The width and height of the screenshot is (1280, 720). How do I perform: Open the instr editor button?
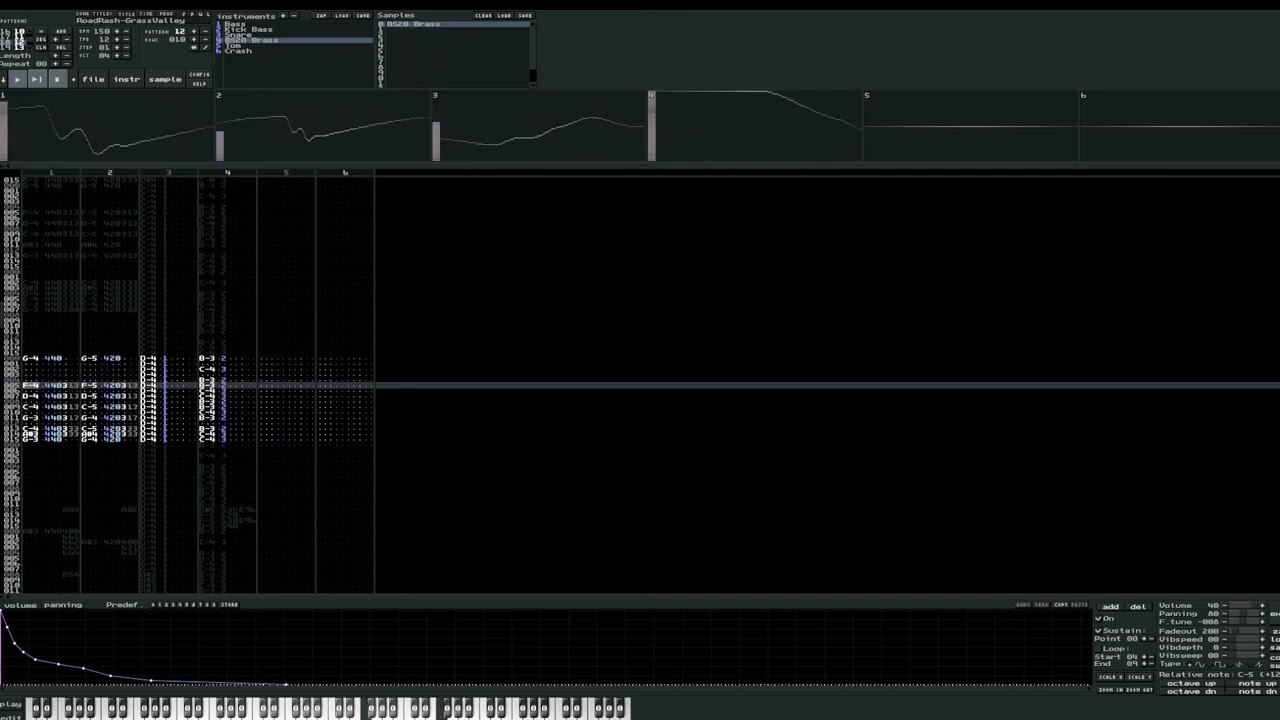click(127, 79)
